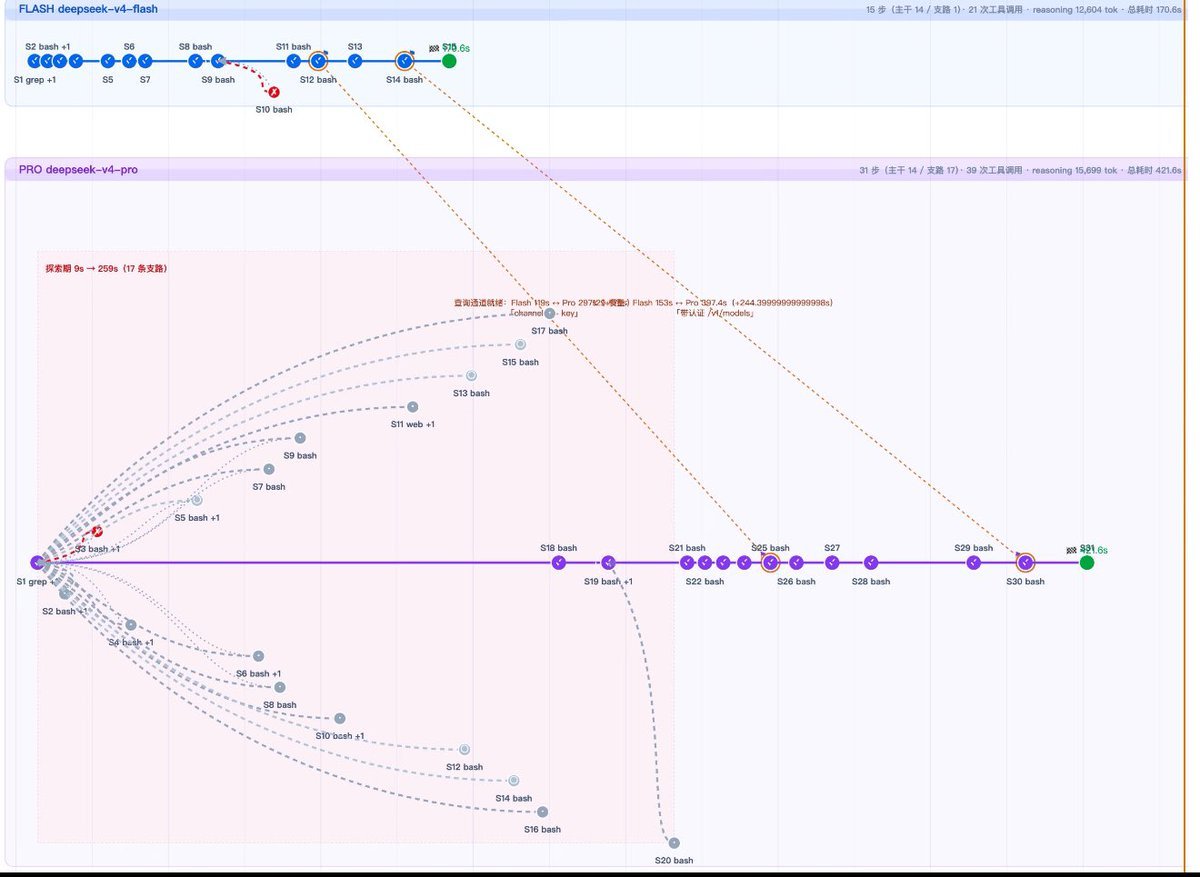This screenshot has height=877, width=1200.
Task: Open the purple S26 bash node
Action: click(x=796, y=563)
